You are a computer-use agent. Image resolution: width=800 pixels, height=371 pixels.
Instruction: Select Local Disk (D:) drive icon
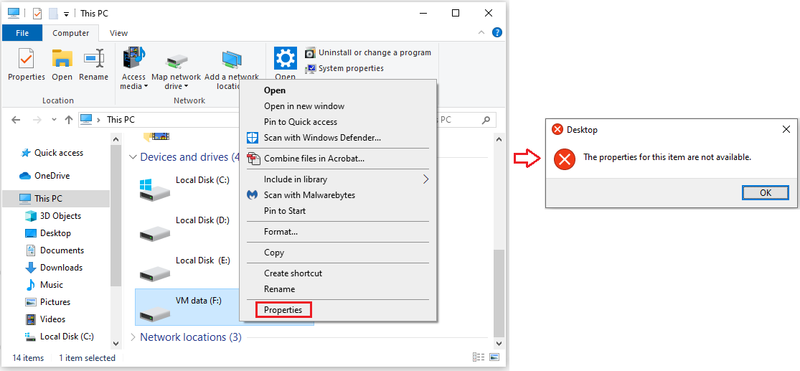(155, 233)
